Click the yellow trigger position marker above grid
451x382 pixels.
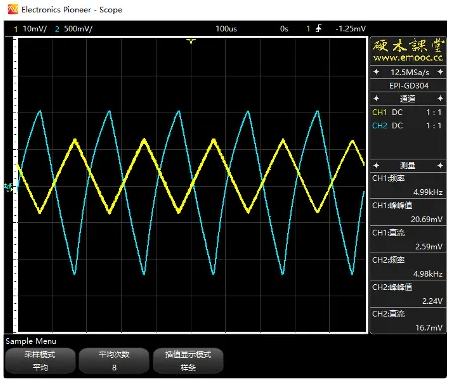click(191, 41)
